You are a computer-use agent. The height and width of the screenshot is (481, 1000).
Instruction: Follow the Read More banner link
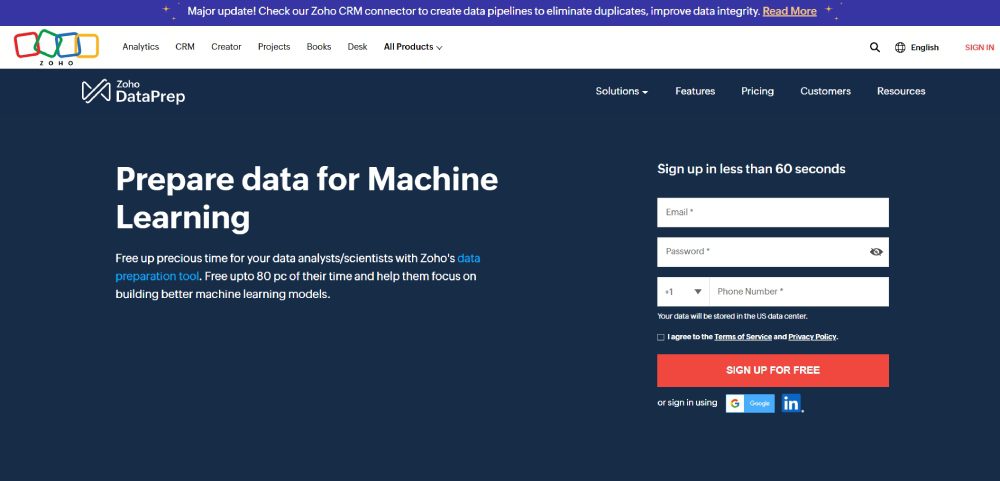790,11
